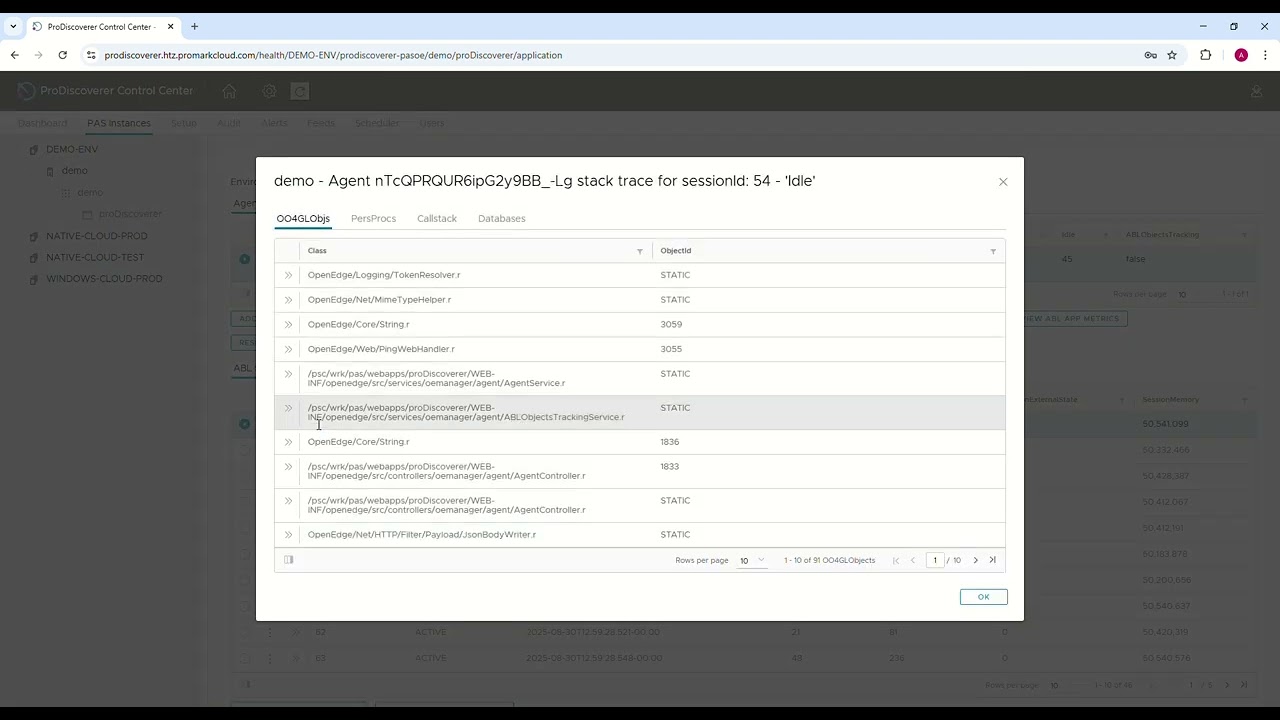Click the OK button in the dialog

[x=983, y=597]
